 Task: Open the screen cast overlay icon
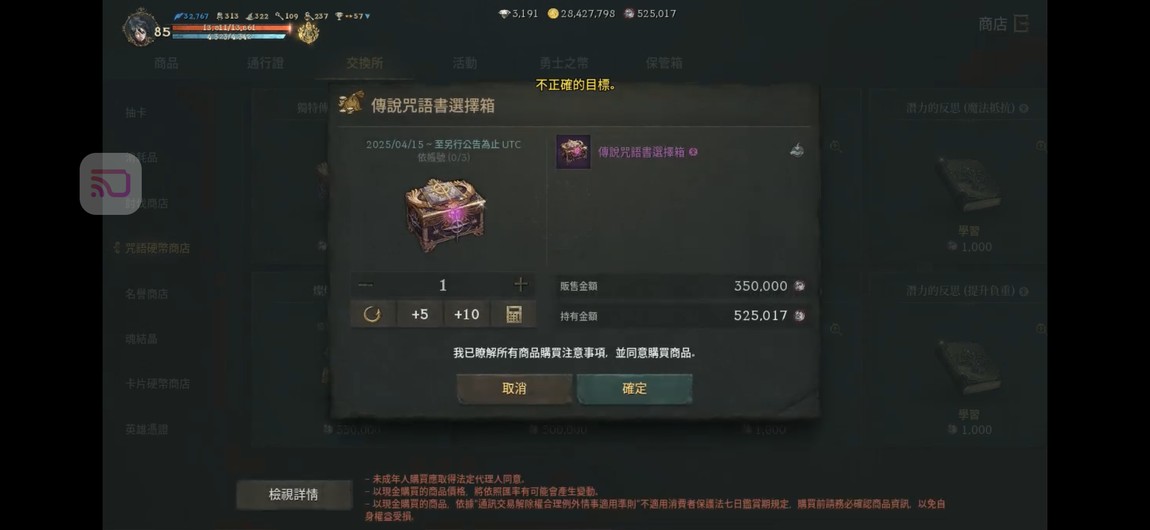[111, 184]
